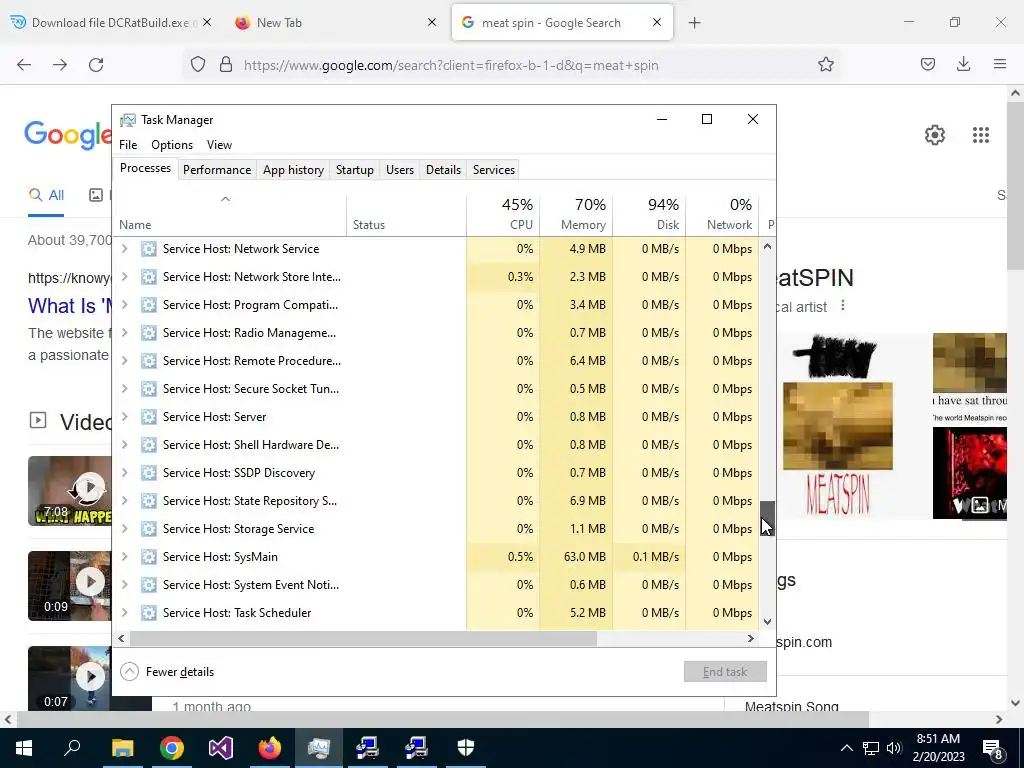Open the Task Manager Options menu

pyautogui.click(x=172, y=145)
